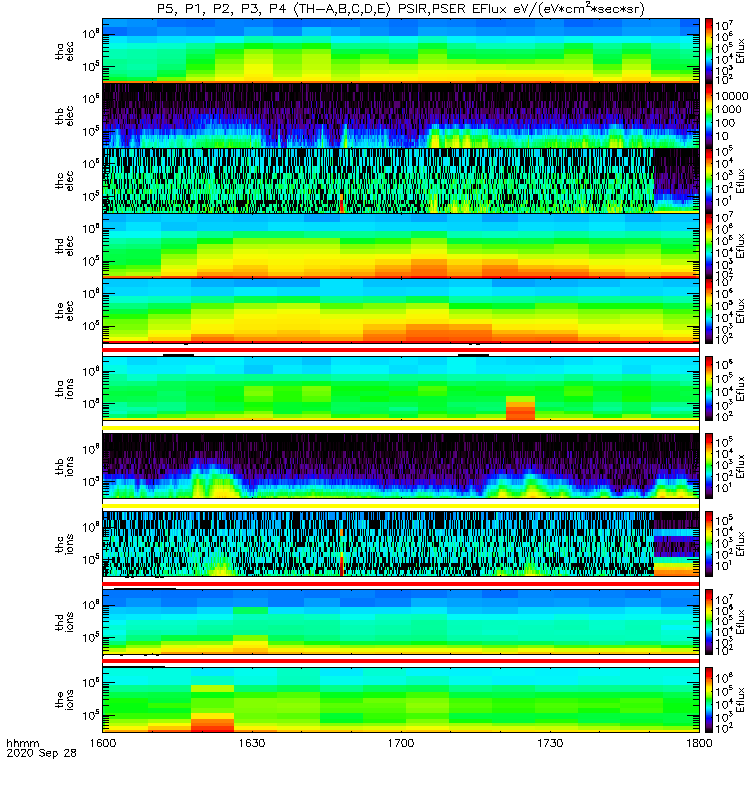Select the "thc ions" panel label
This screenshot has height=800, width=750.
tap(65, 544)
